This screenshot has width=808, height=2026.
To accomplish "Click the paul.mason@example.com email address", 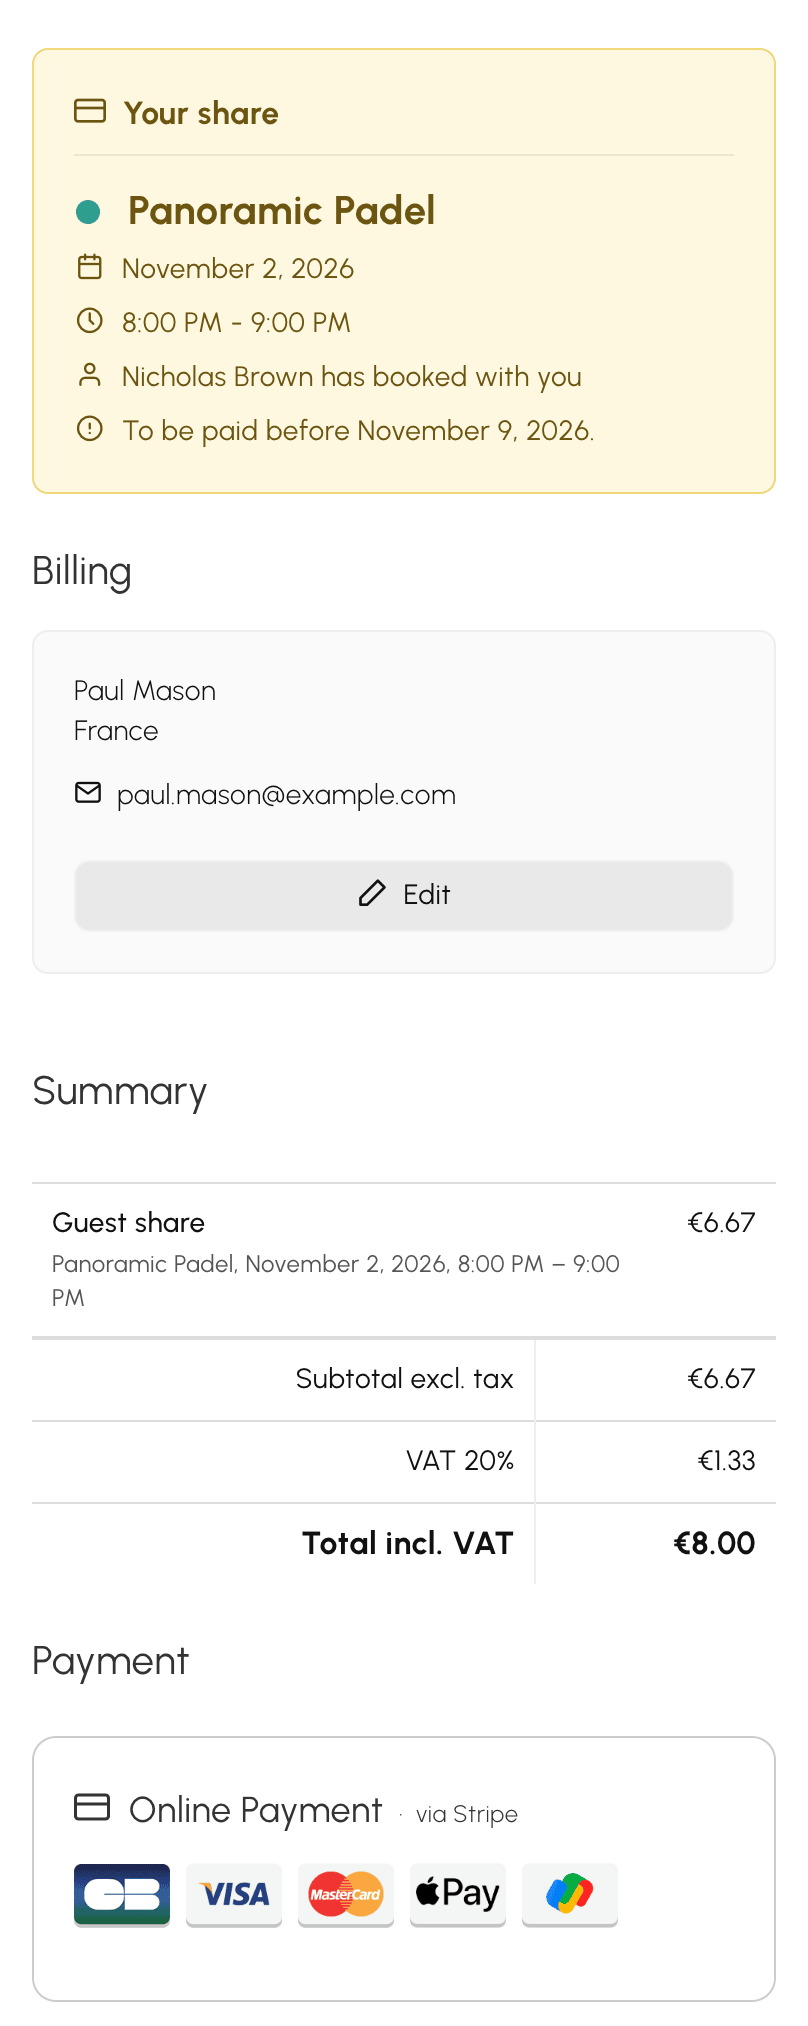I will click(286, 795).
